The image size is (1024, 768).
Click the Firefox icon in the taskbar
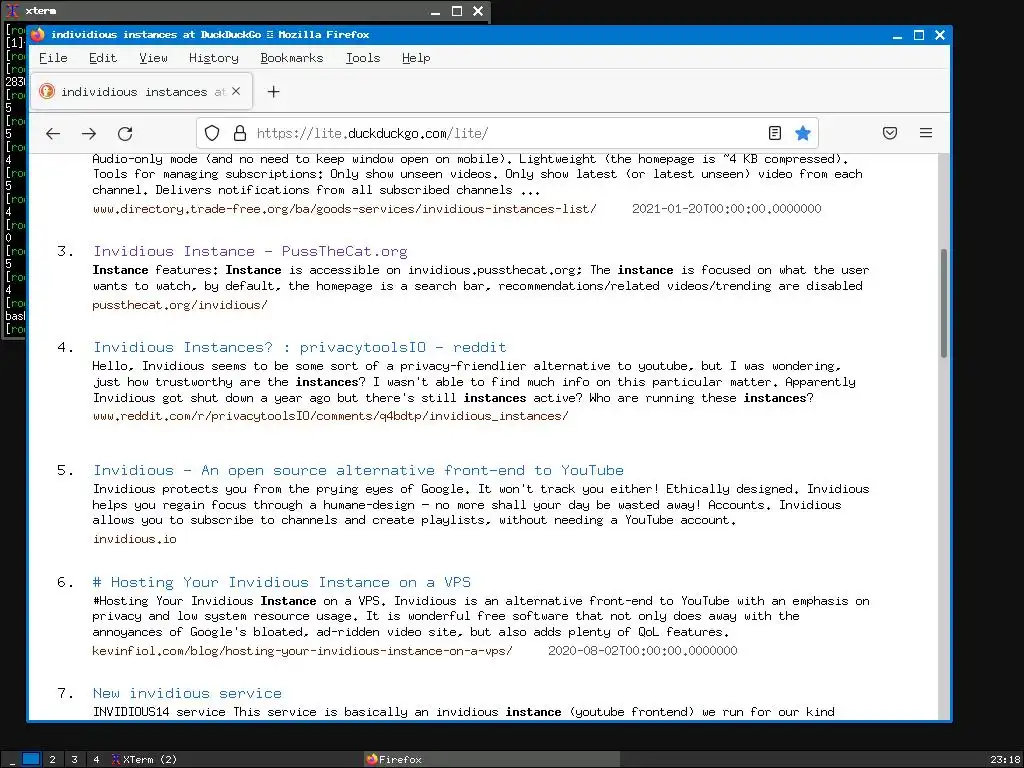point(372,759)
